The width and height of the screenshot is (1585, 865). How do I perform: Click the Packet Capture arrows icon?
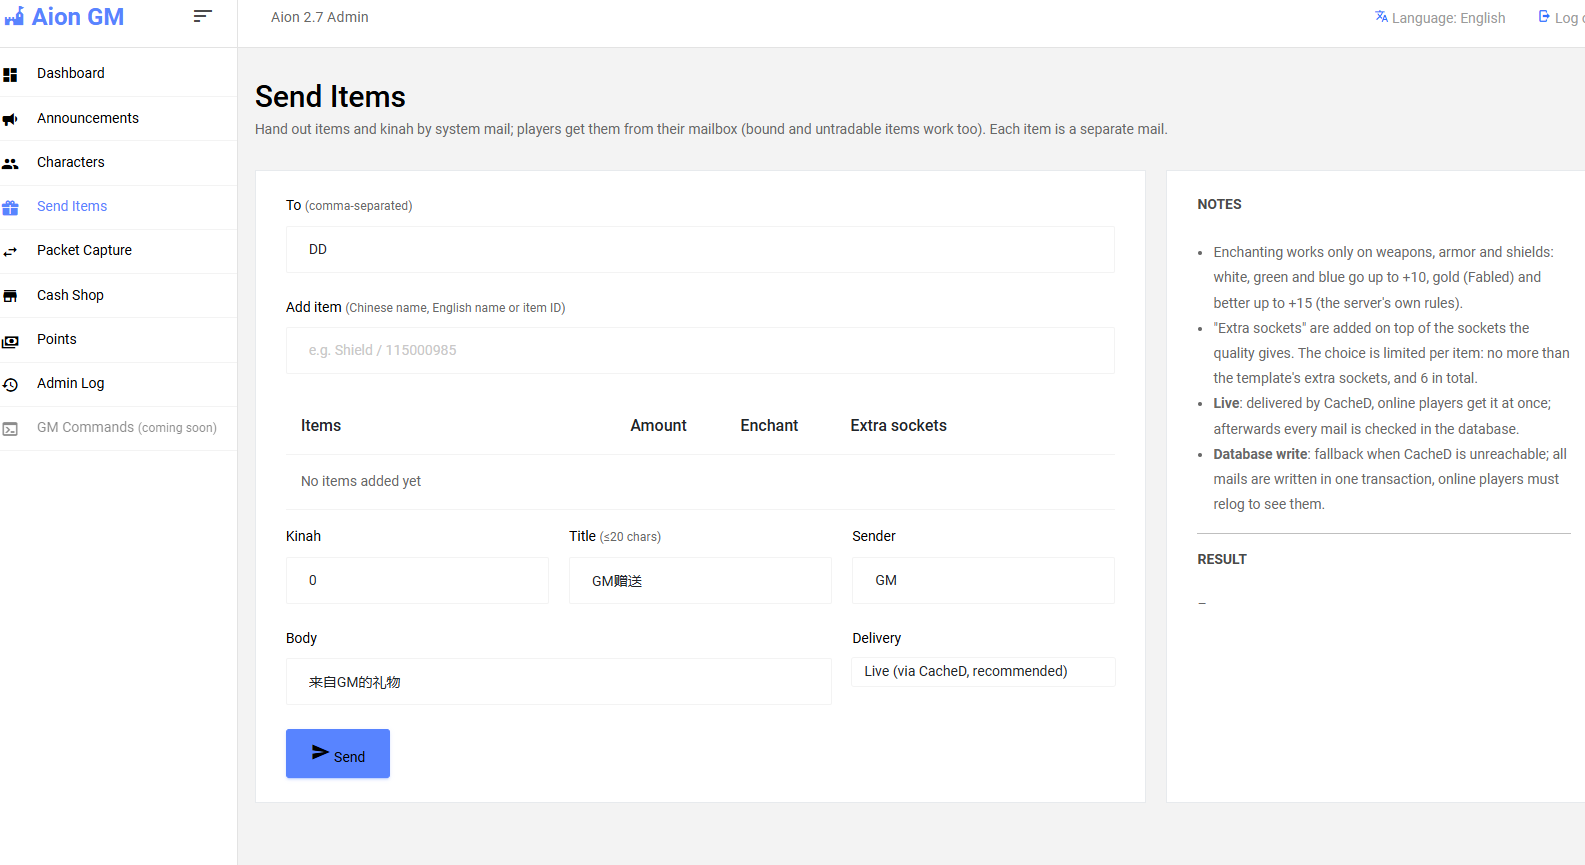tap(10, 251)
